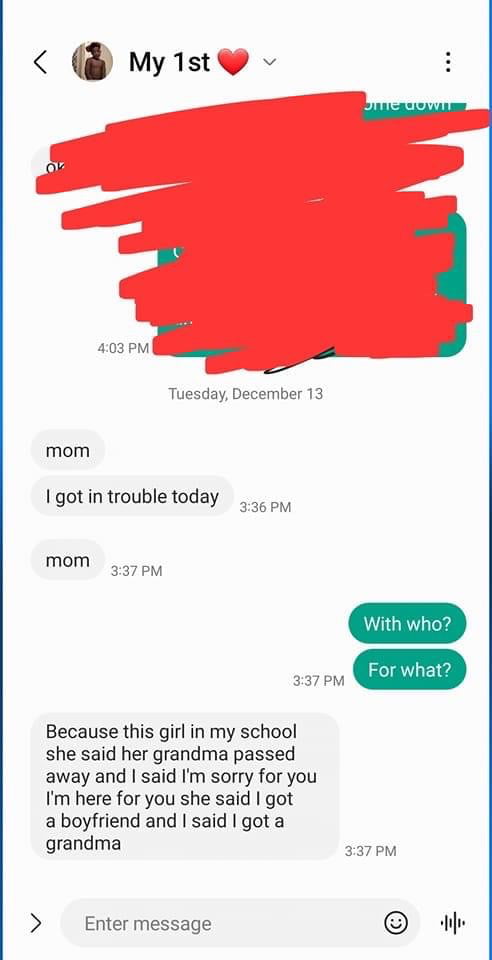Open the three-dot more options menu
This screenshot has width=492, height=960.
tap(449, 62)
